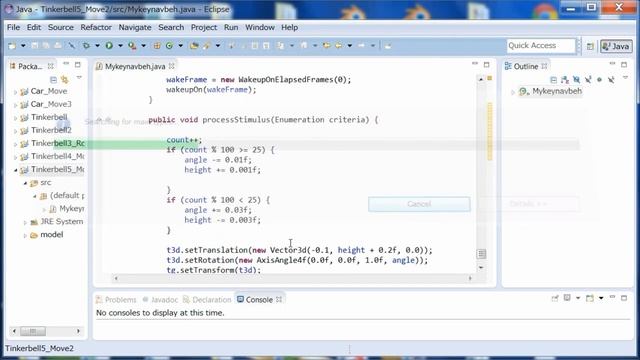
Task: Go to Last Edit Location icon
Action: pos(326,46)
